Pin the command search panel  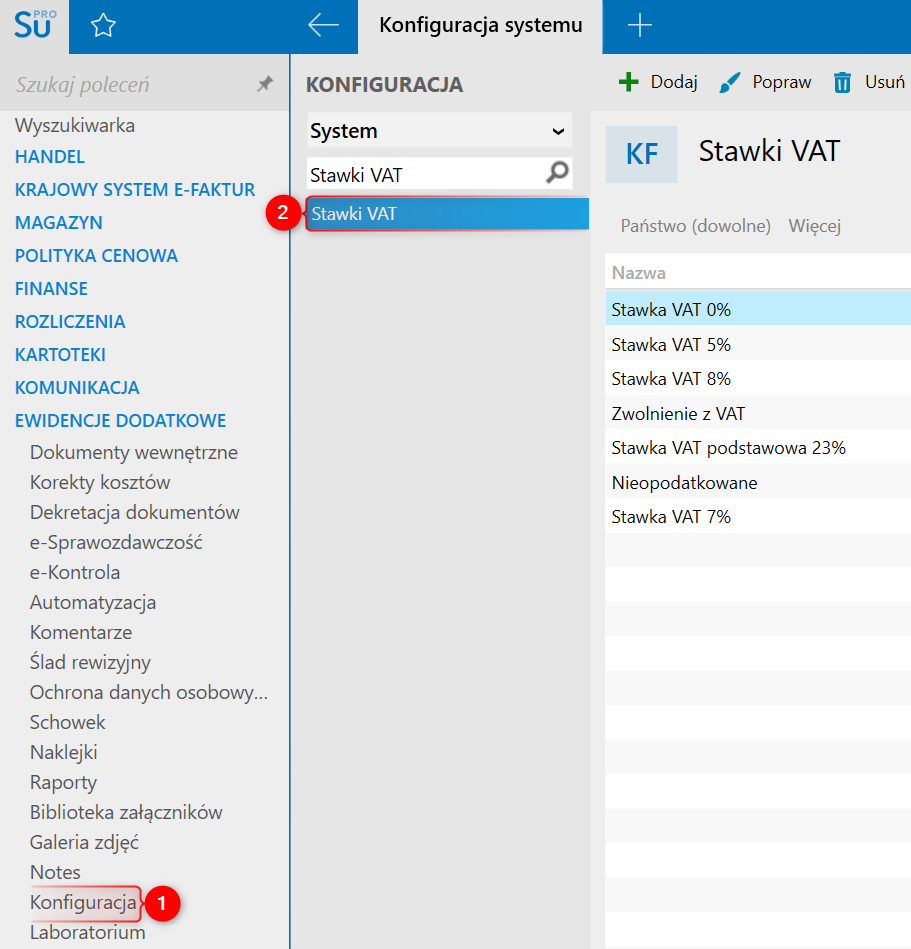(265, 85)
